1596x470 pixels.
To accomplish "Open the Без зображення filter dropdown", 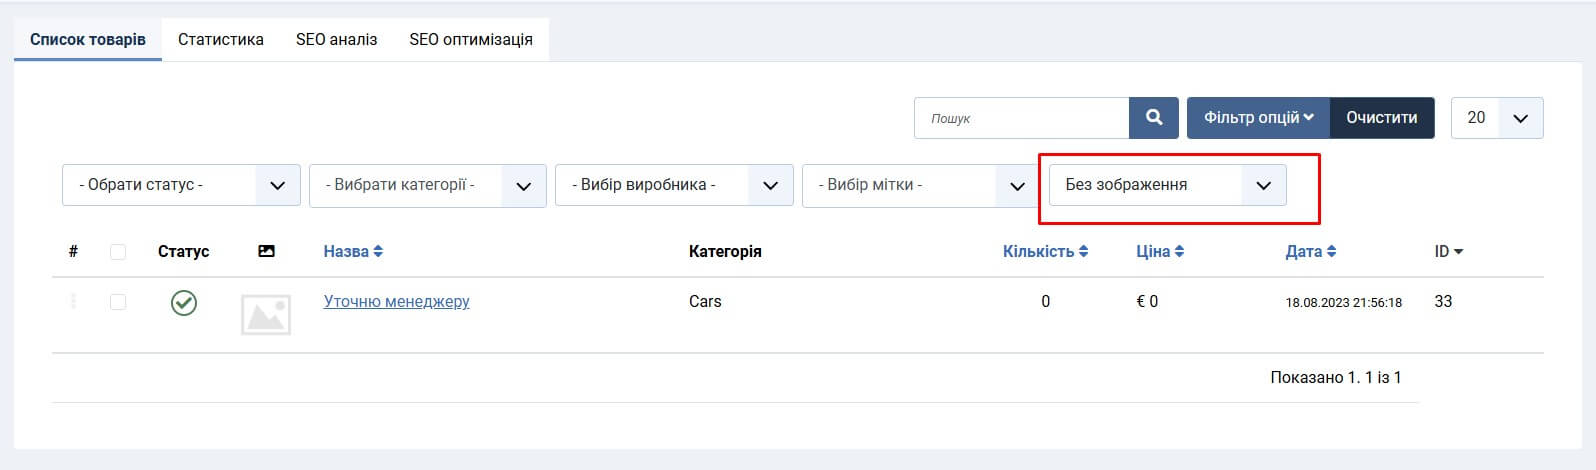I will (x=1167, y=186).
